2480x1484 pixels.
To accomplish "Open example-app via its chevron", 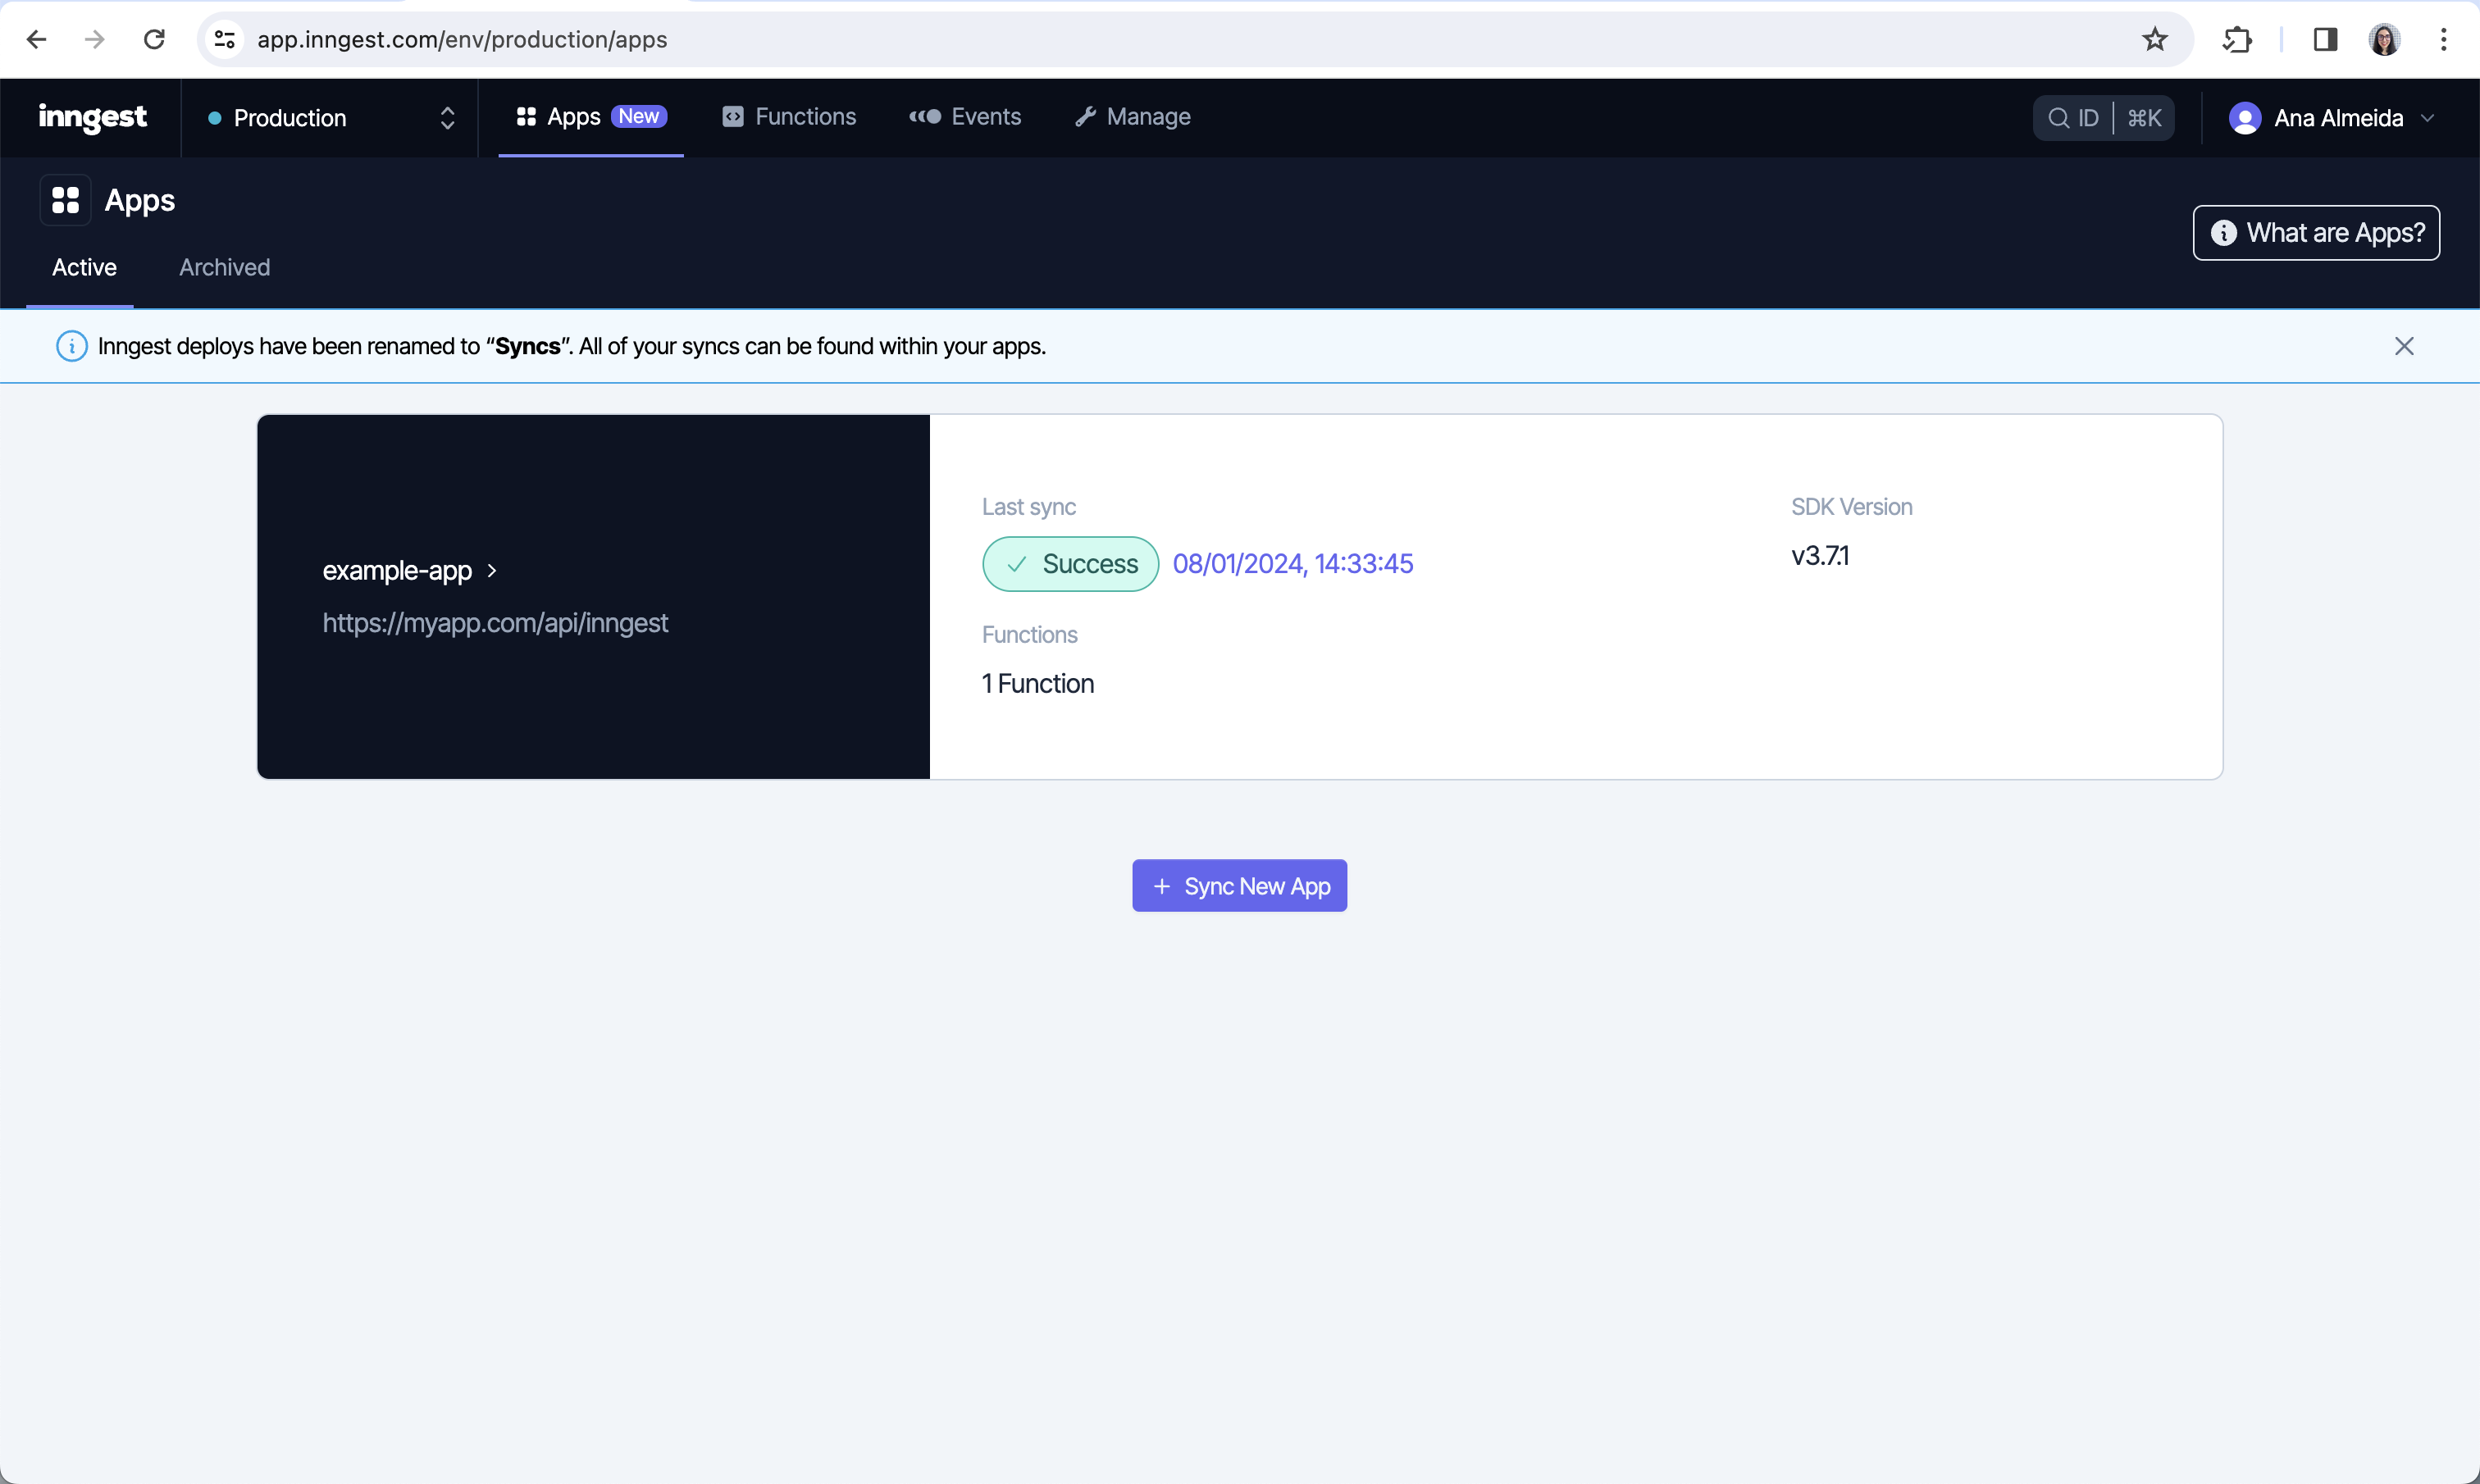I will point(492,571).
